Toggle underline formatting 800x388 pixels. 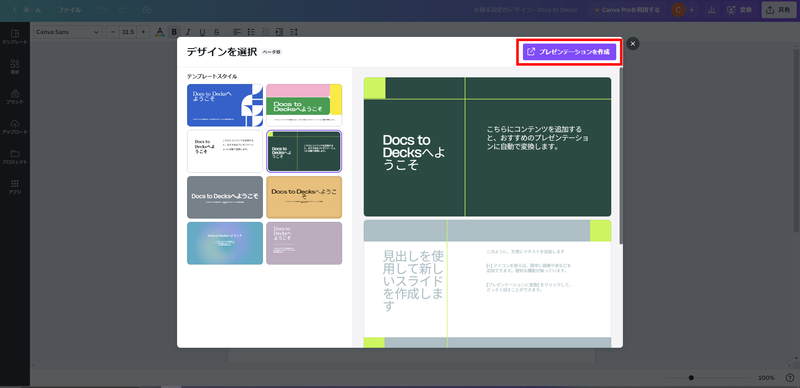coord(203,32)
